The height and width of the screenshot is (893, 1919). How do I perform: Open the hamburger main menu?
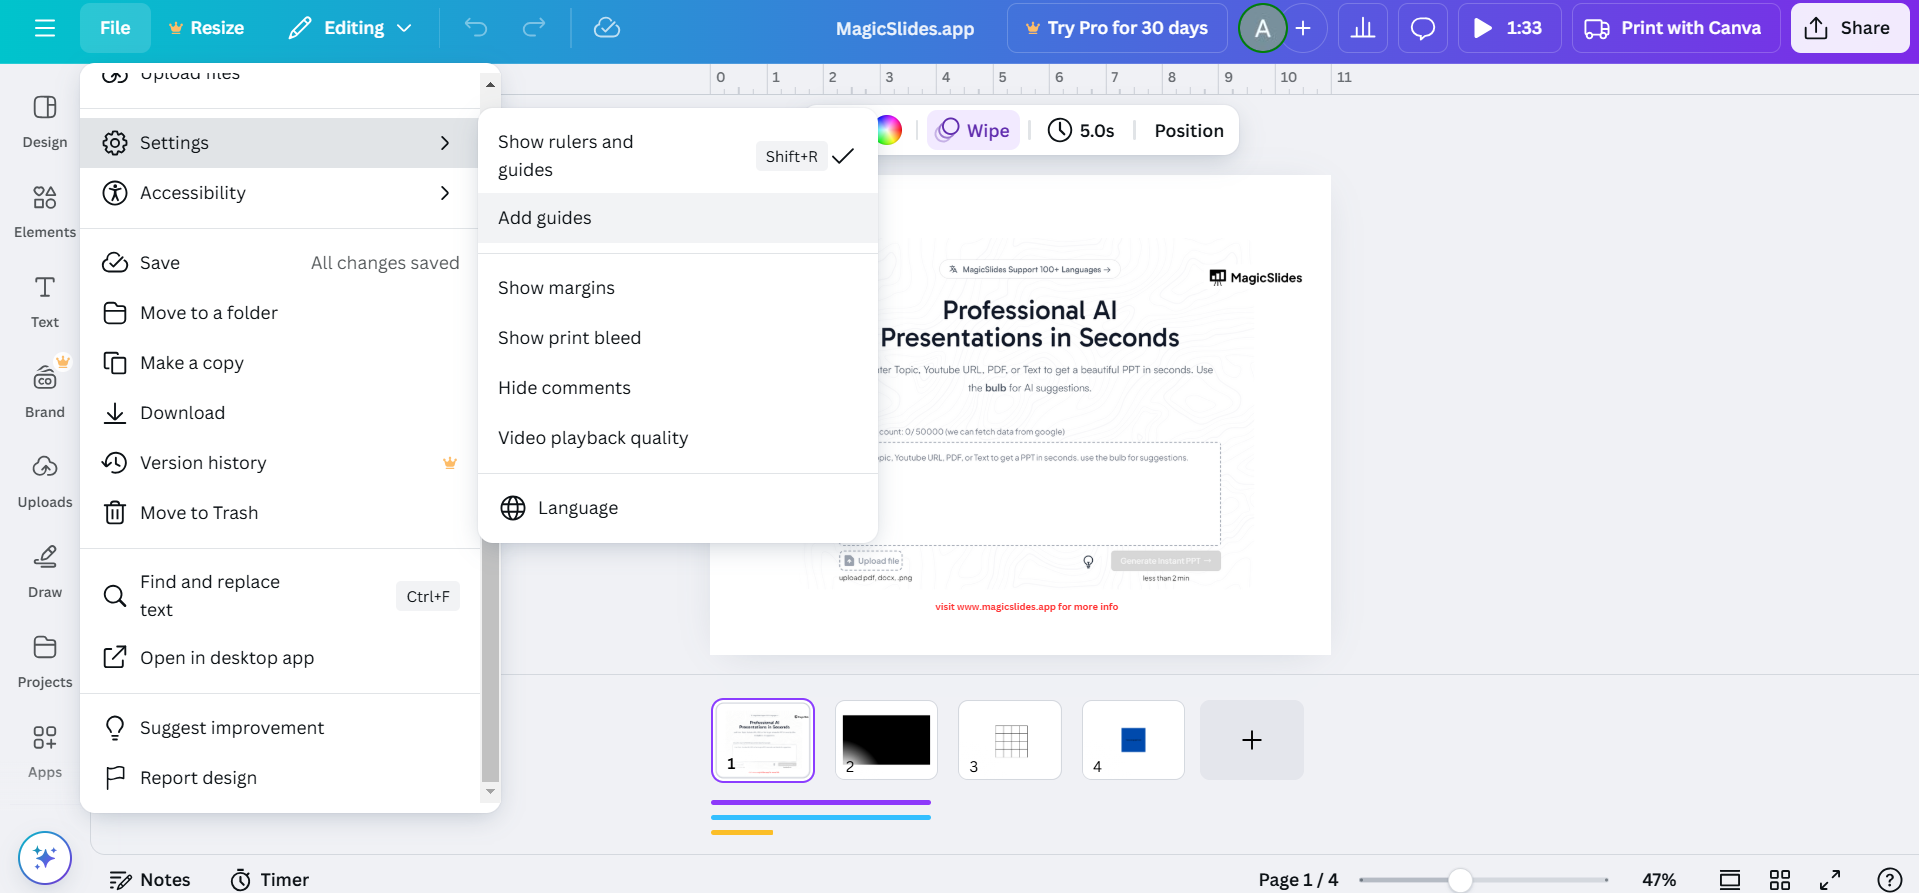point(45,28)
